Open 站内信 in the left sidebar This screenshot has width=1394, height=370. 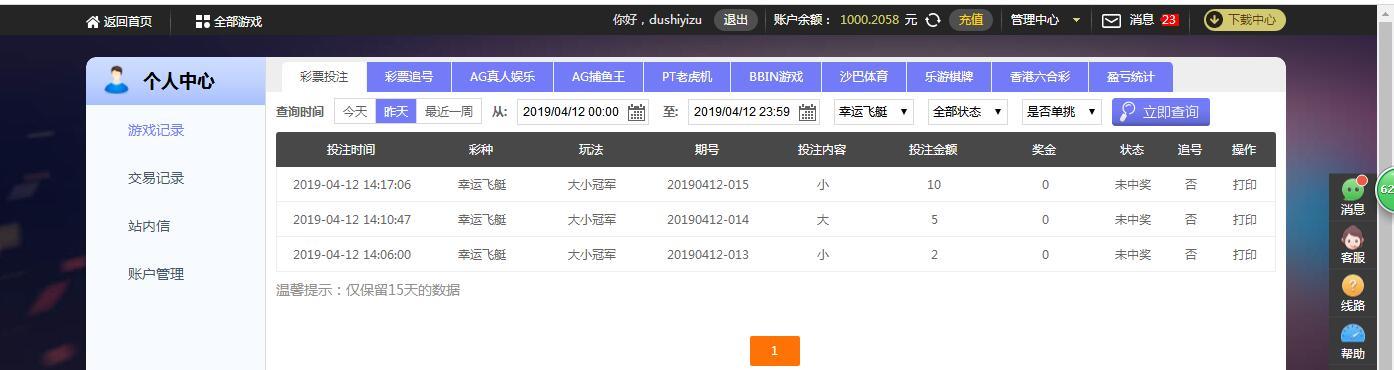pos(149,226)
